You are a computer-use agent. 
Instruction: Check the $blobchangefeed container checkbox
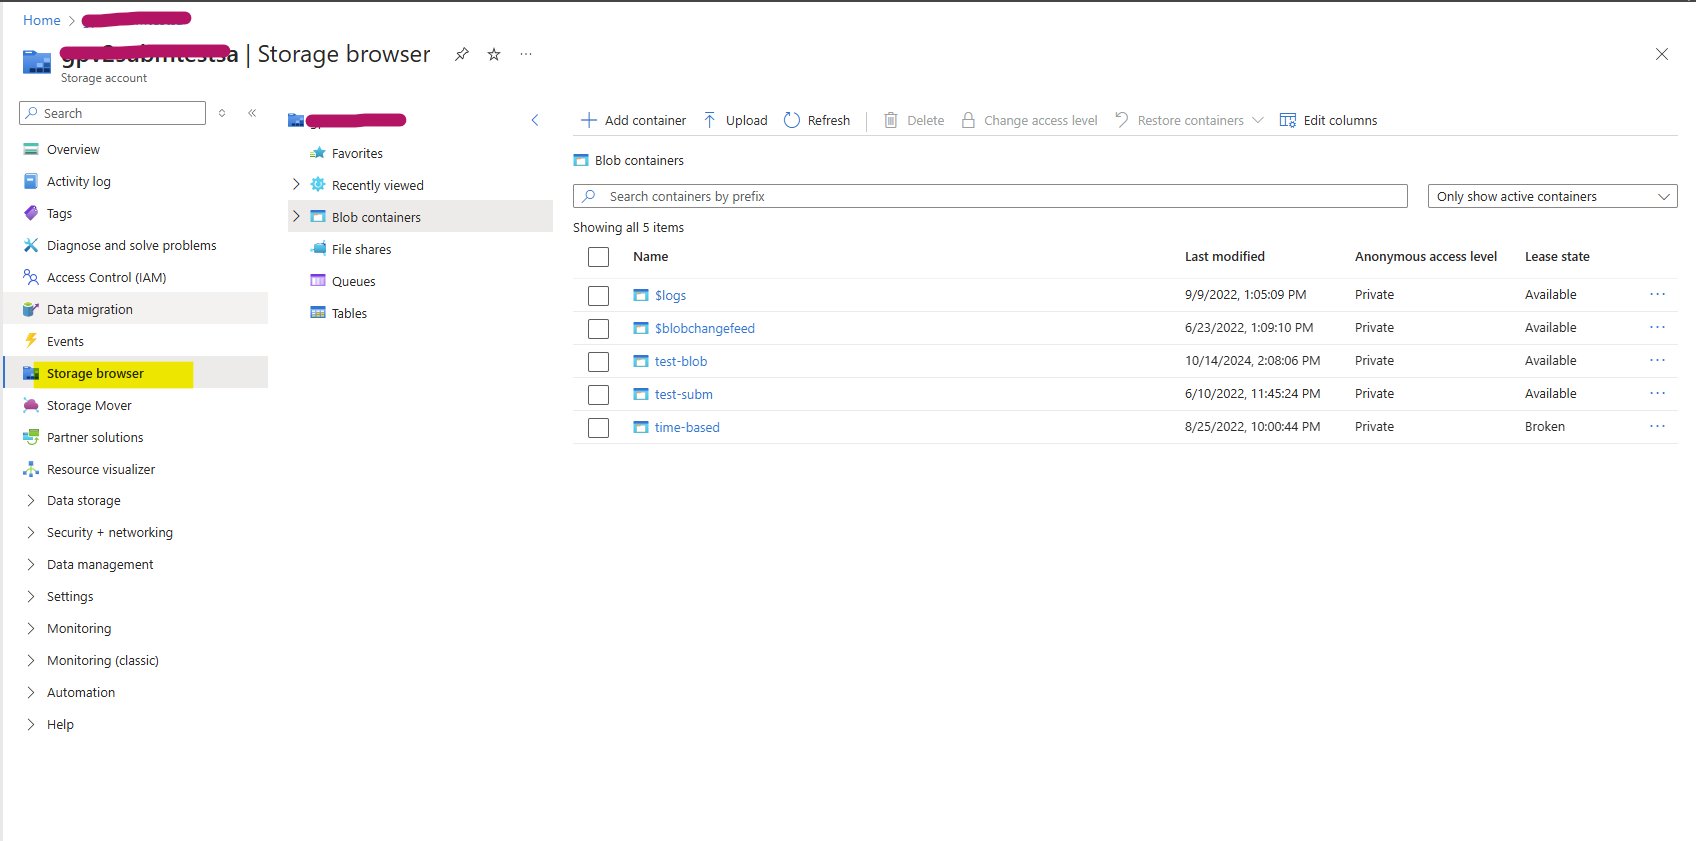coord(598,329)
